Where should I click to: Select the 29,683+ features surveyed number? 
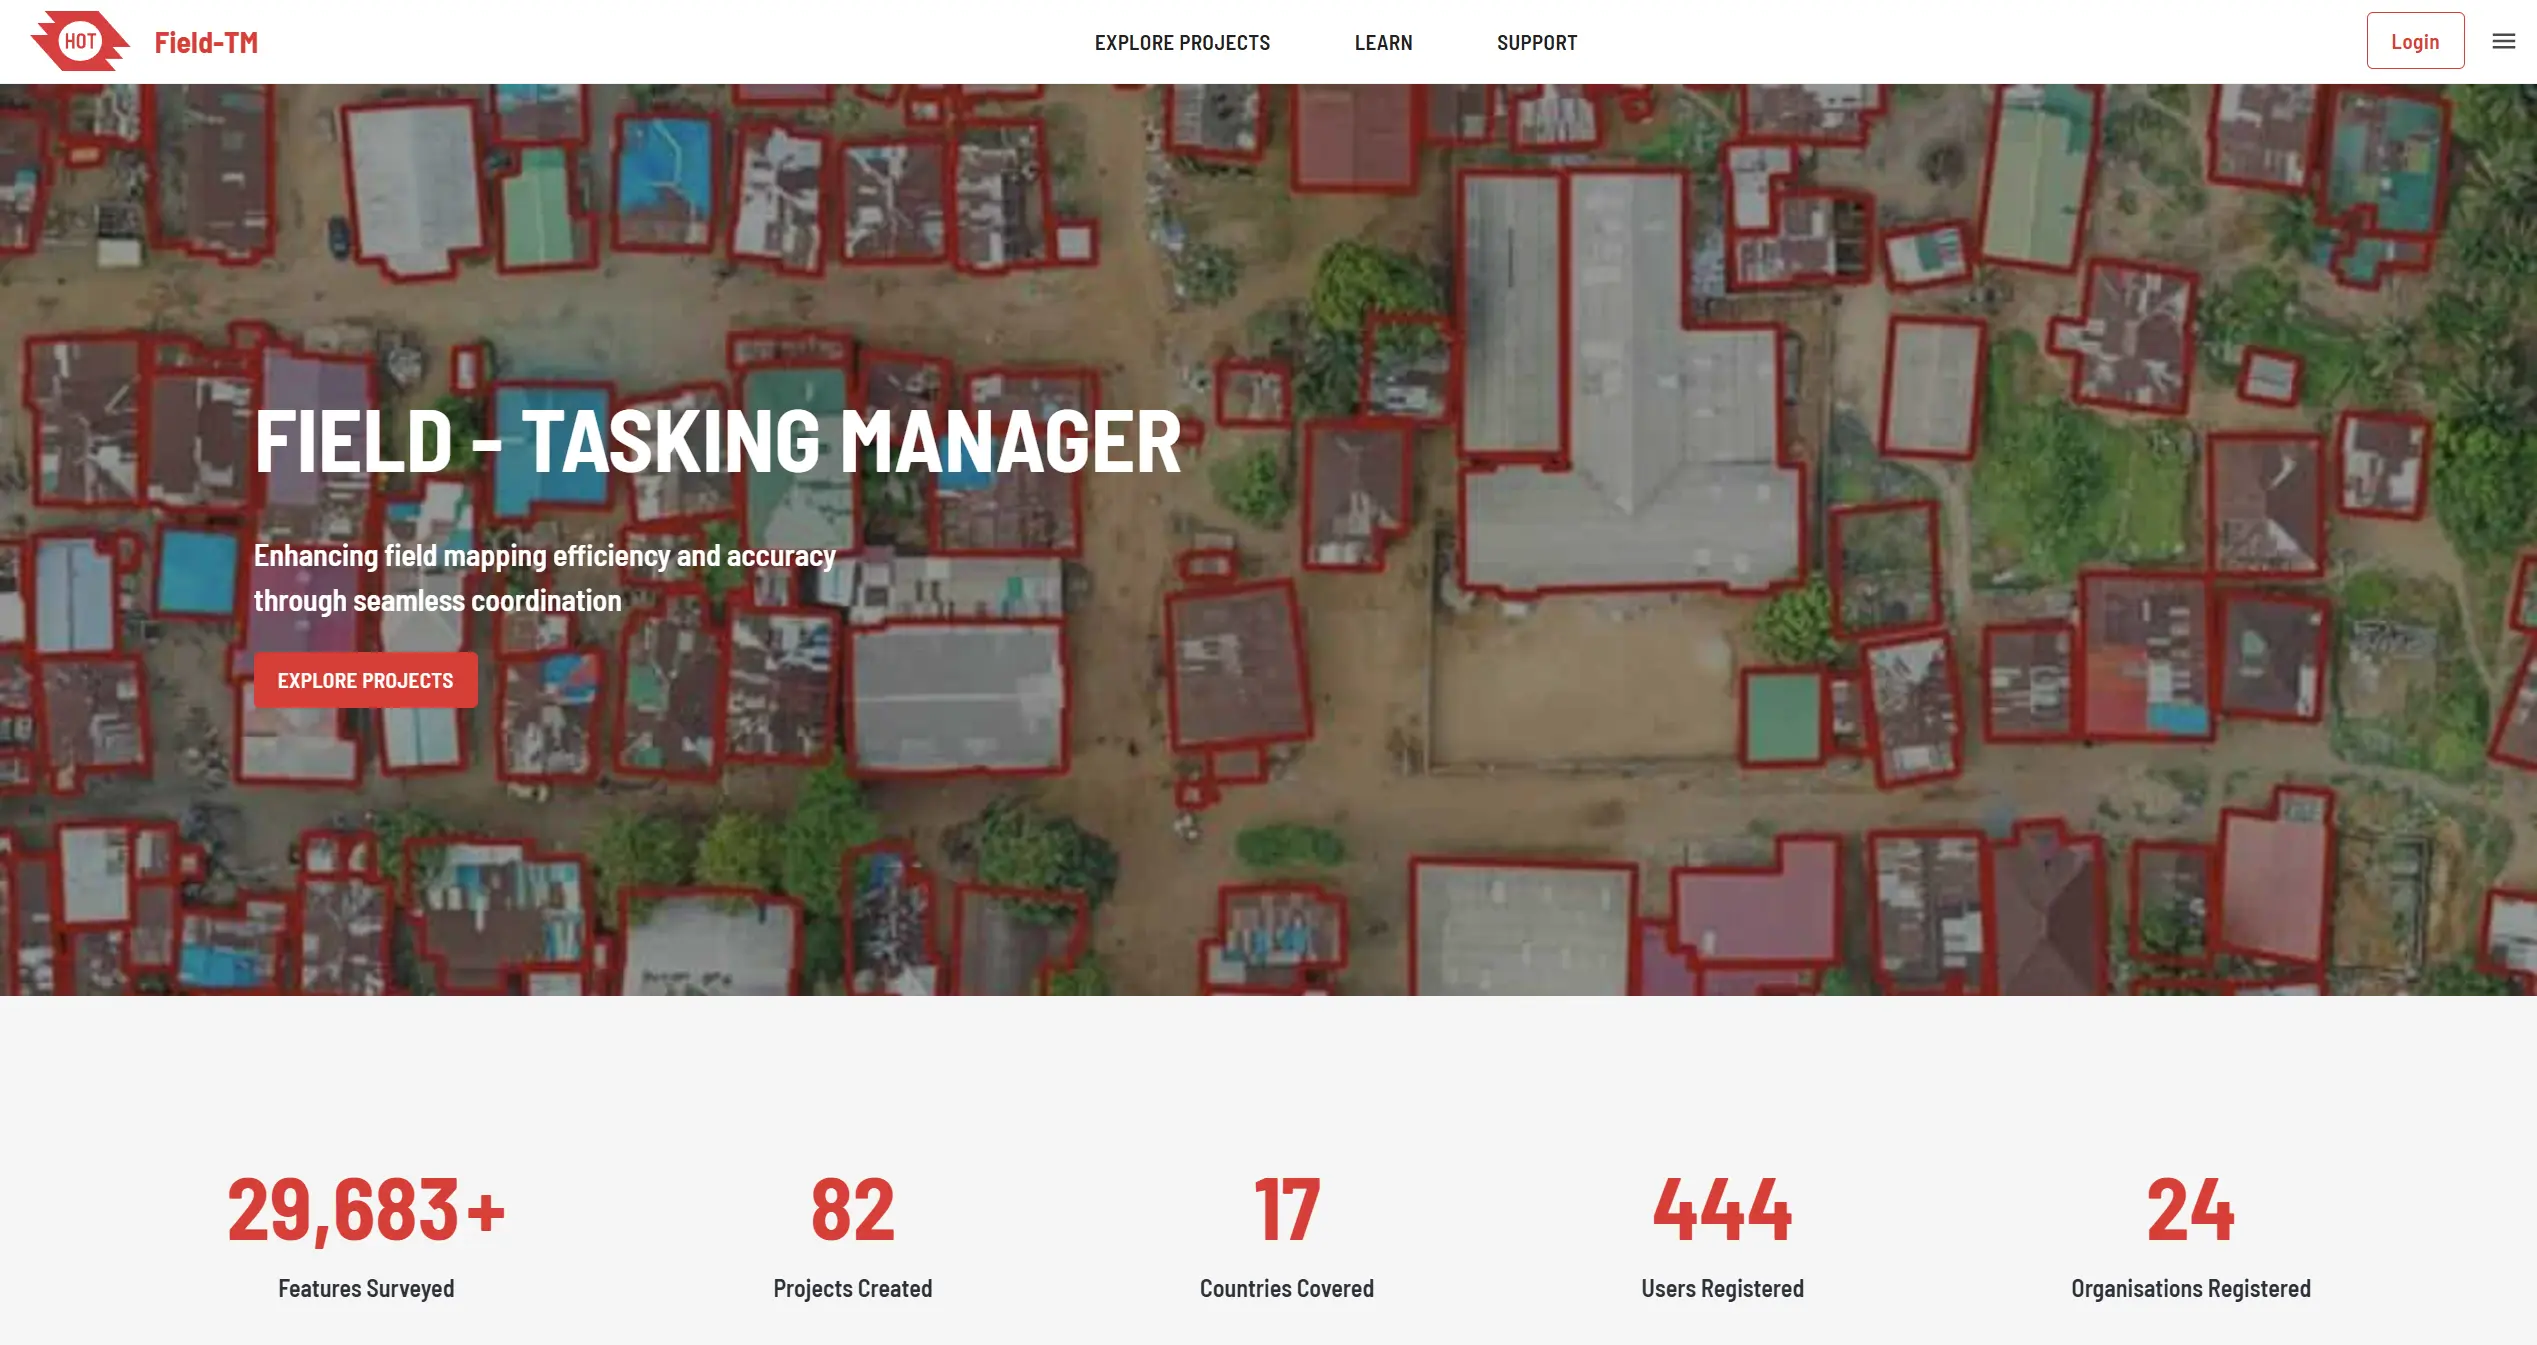(x=366, y=1210)
